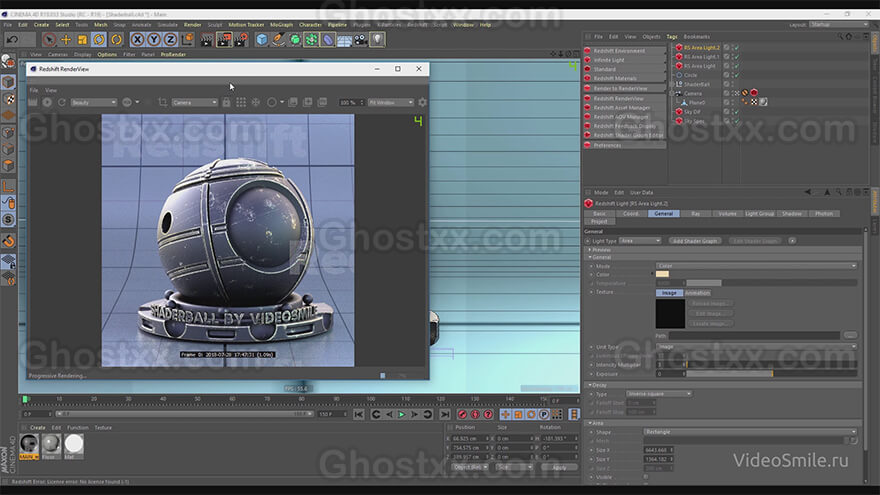Open the Mode Color dropdown
The height and width of the screenshot is (495, 880).
tap(756, 266)
